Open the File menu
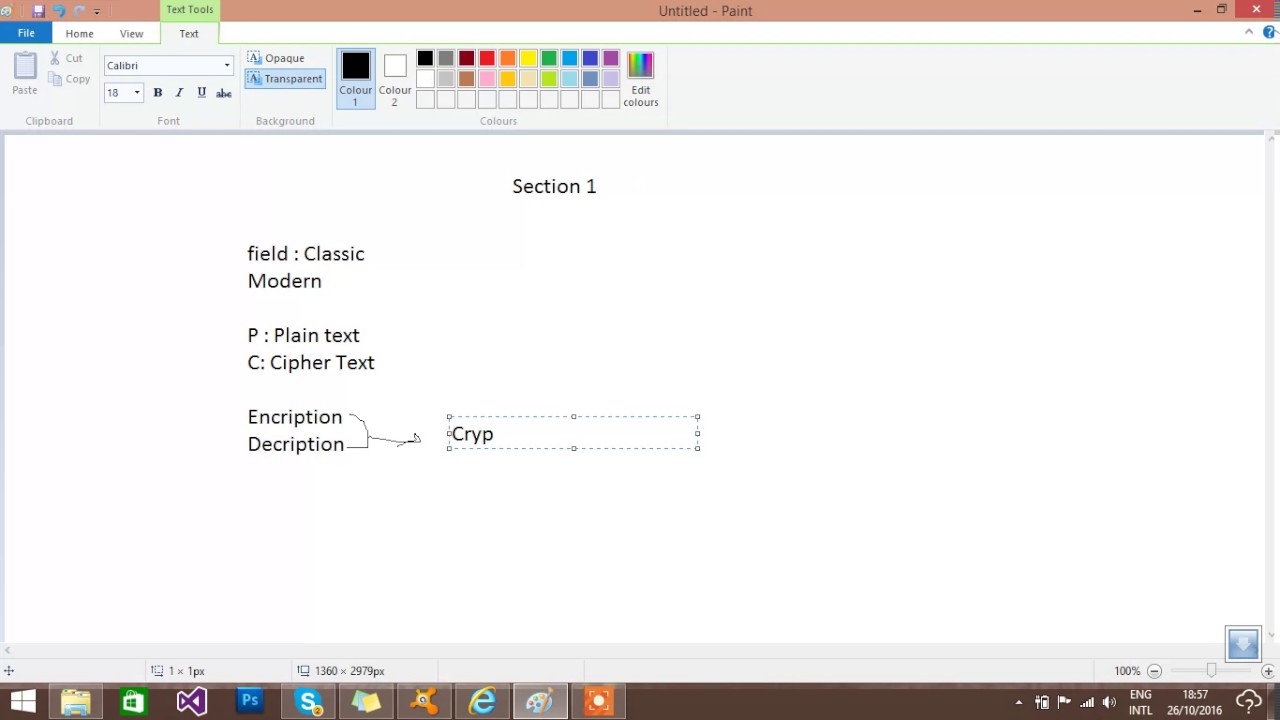 click(x=26, y=33)
